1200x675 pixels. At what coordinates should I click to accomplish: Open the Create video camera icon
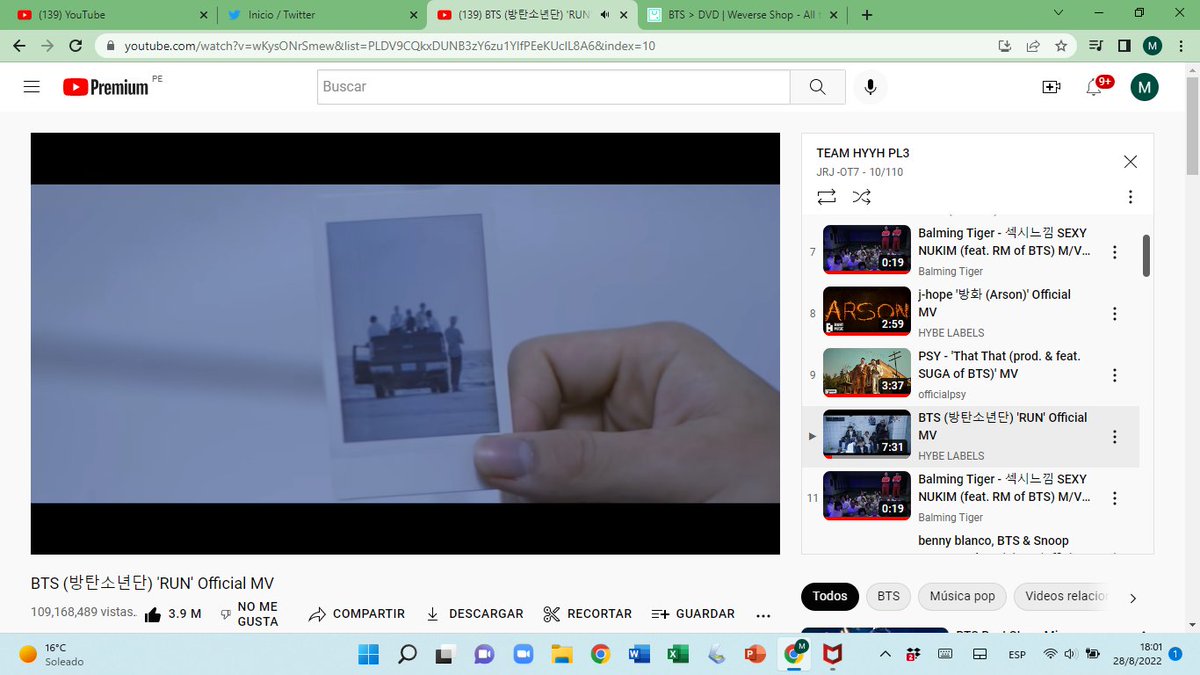pyautogui.click(x=1051, y=87)
